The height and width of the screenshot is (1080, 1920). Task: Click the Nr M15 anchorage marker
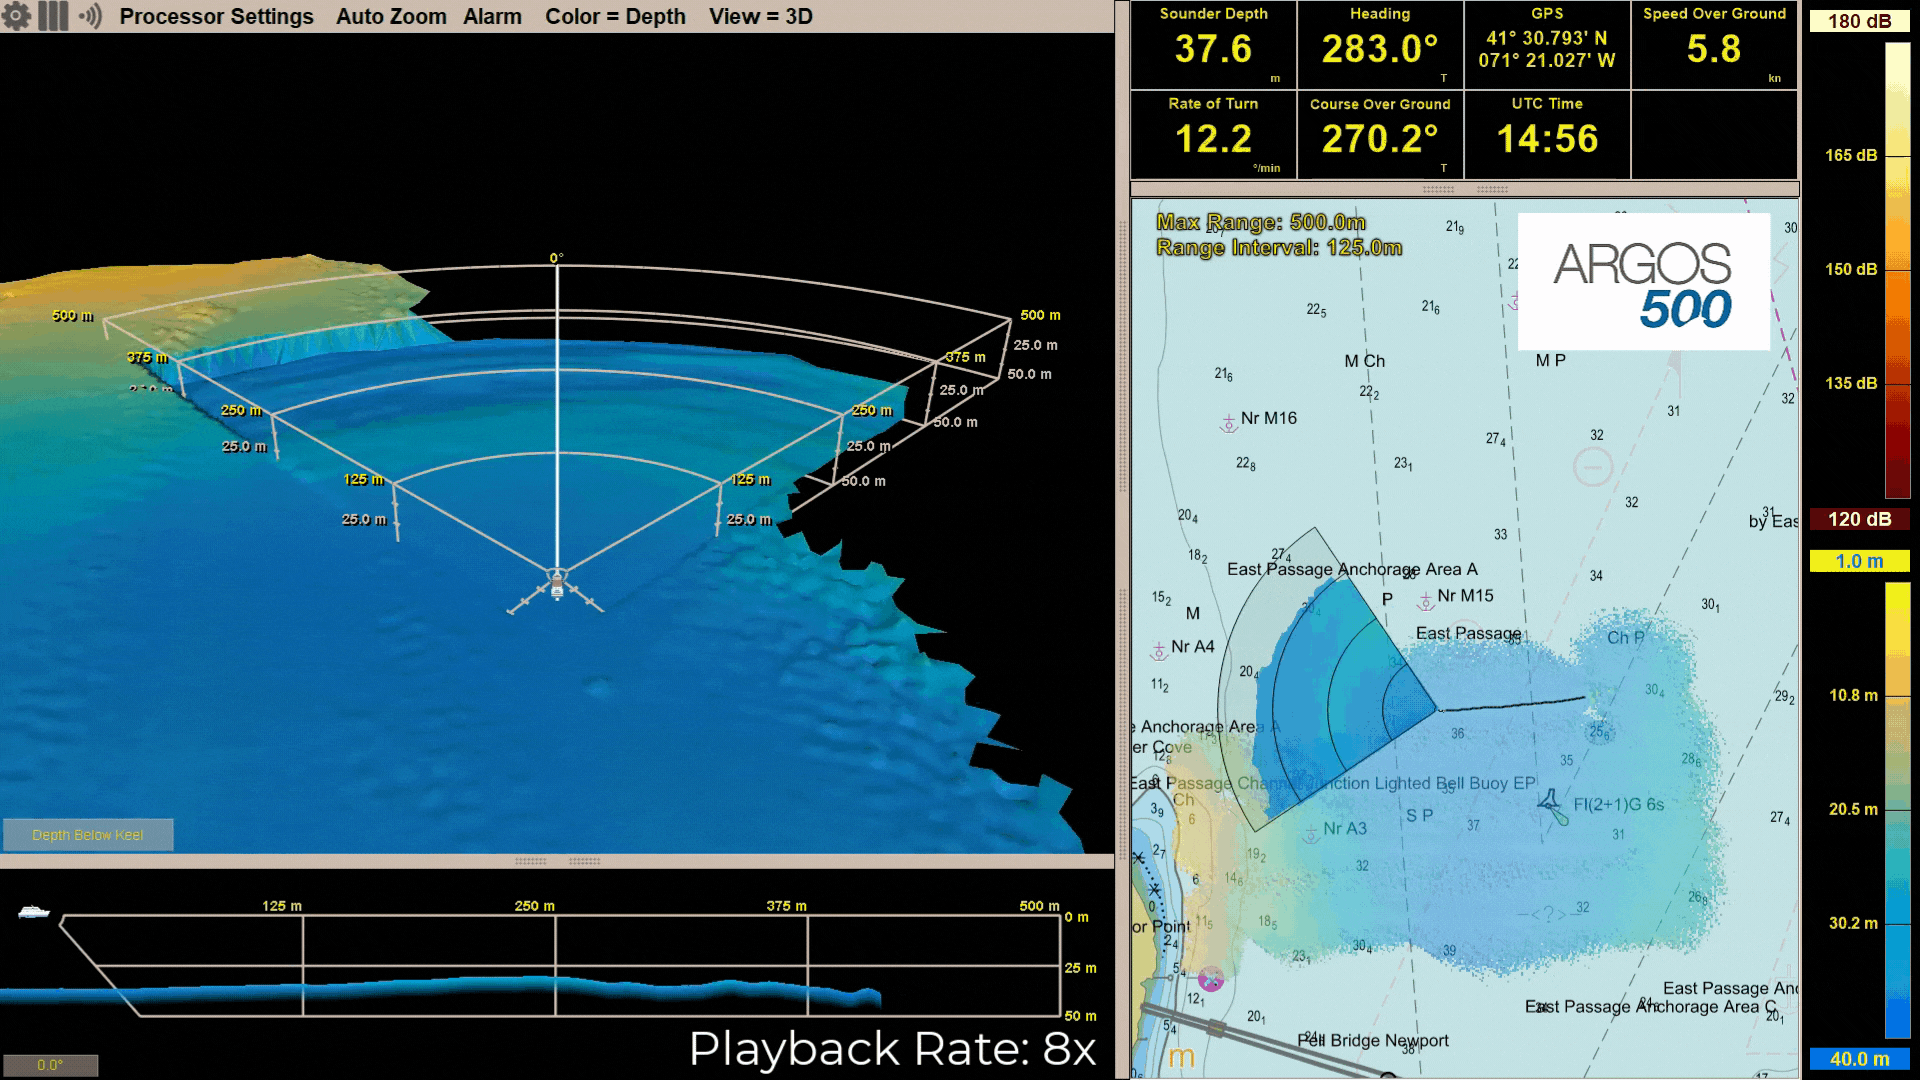(1426, 601)
